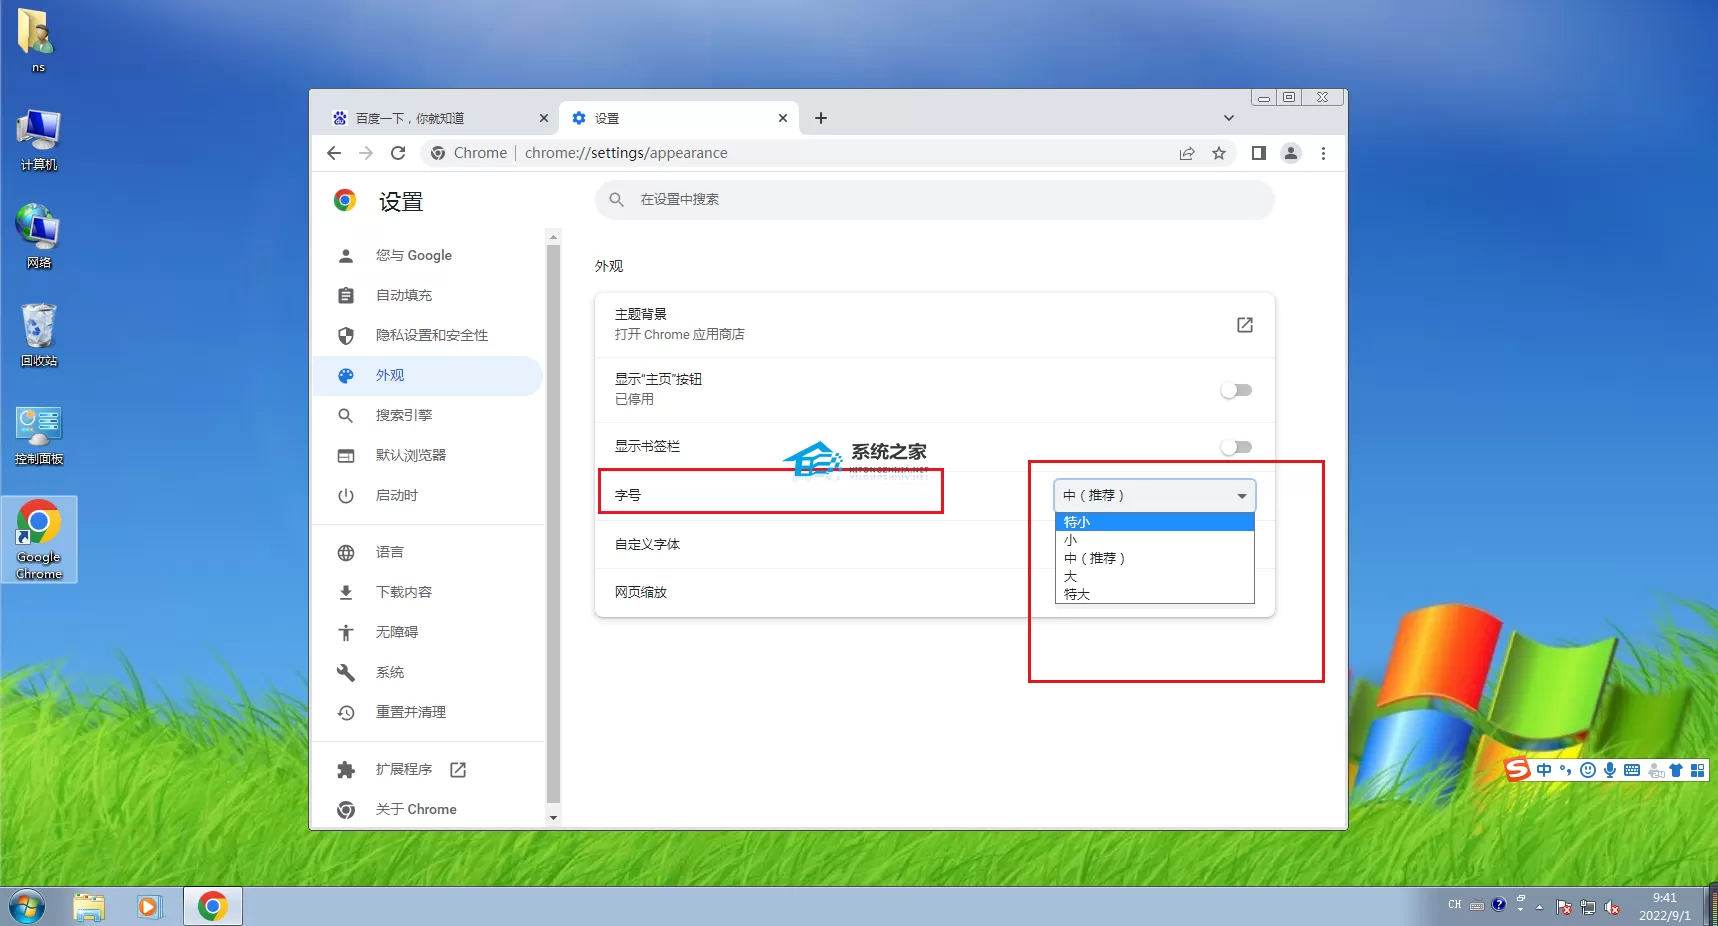Collapse the 中（推荐）font size combo box
The image size is (1718, 926).
pos(1154,495)
